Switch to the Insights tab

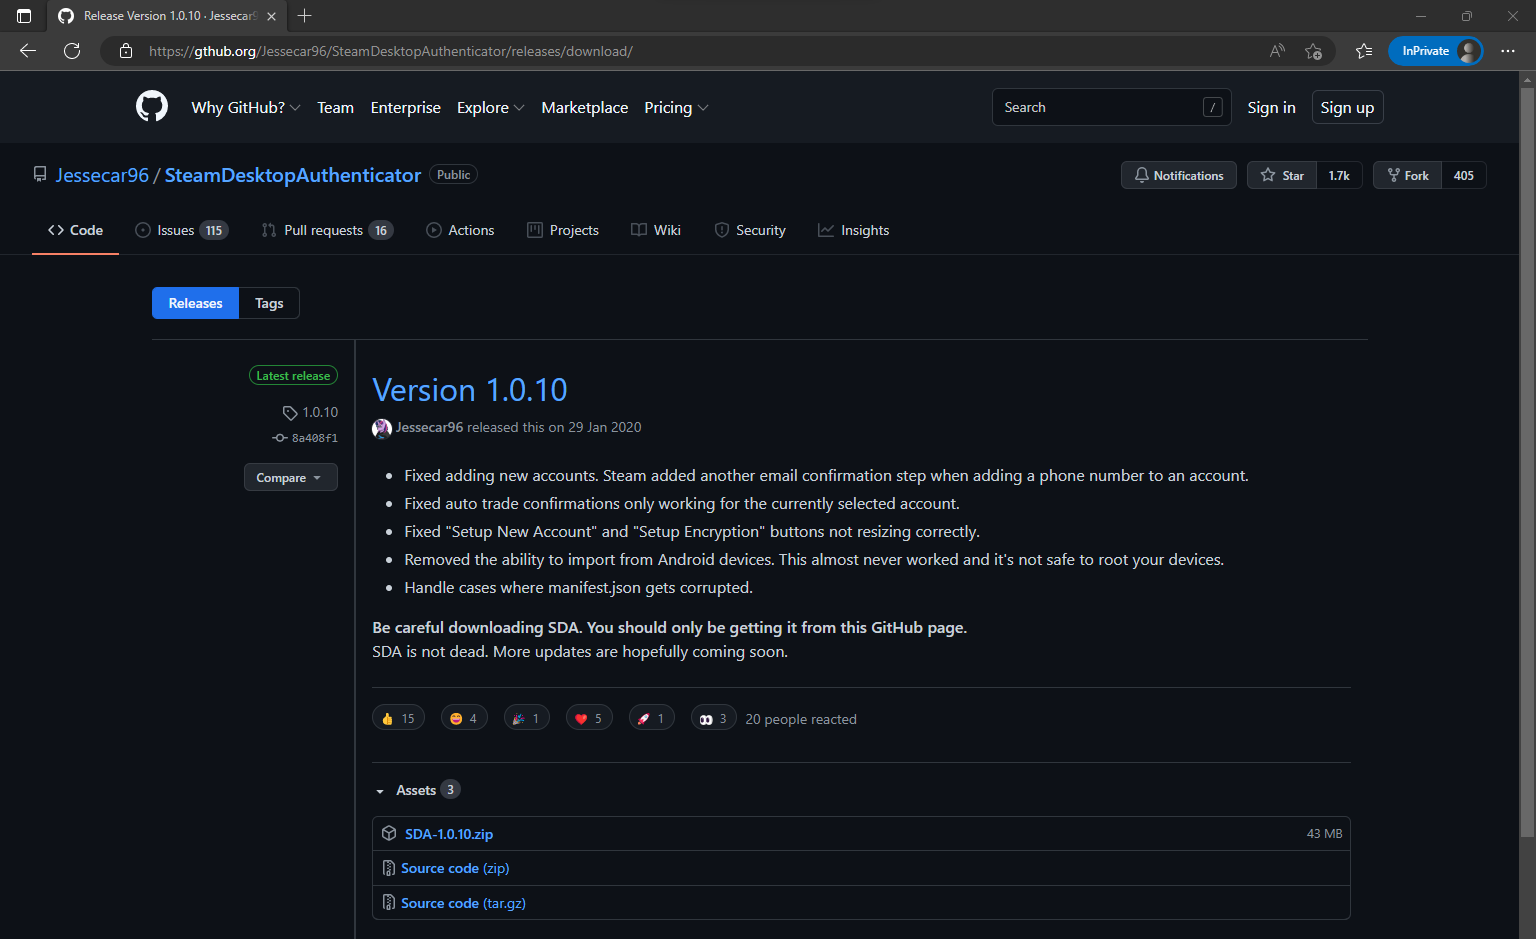(853, 230)
